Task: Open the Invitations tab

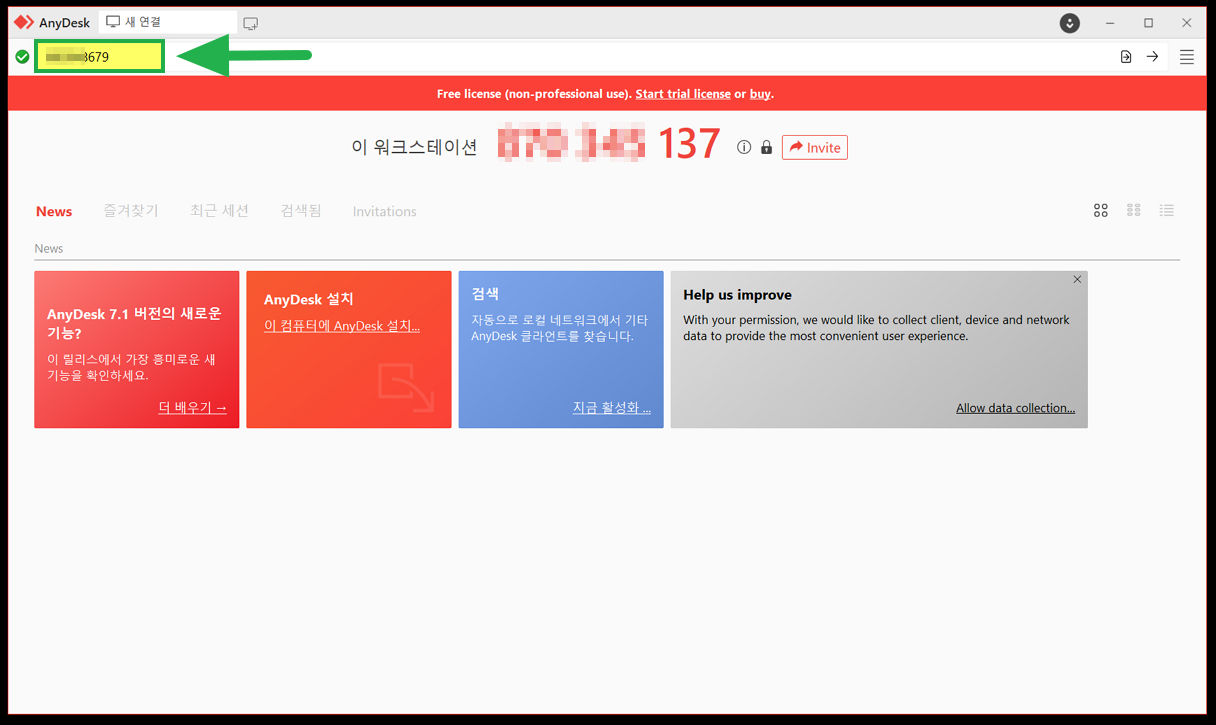Action: click(385, 211)
